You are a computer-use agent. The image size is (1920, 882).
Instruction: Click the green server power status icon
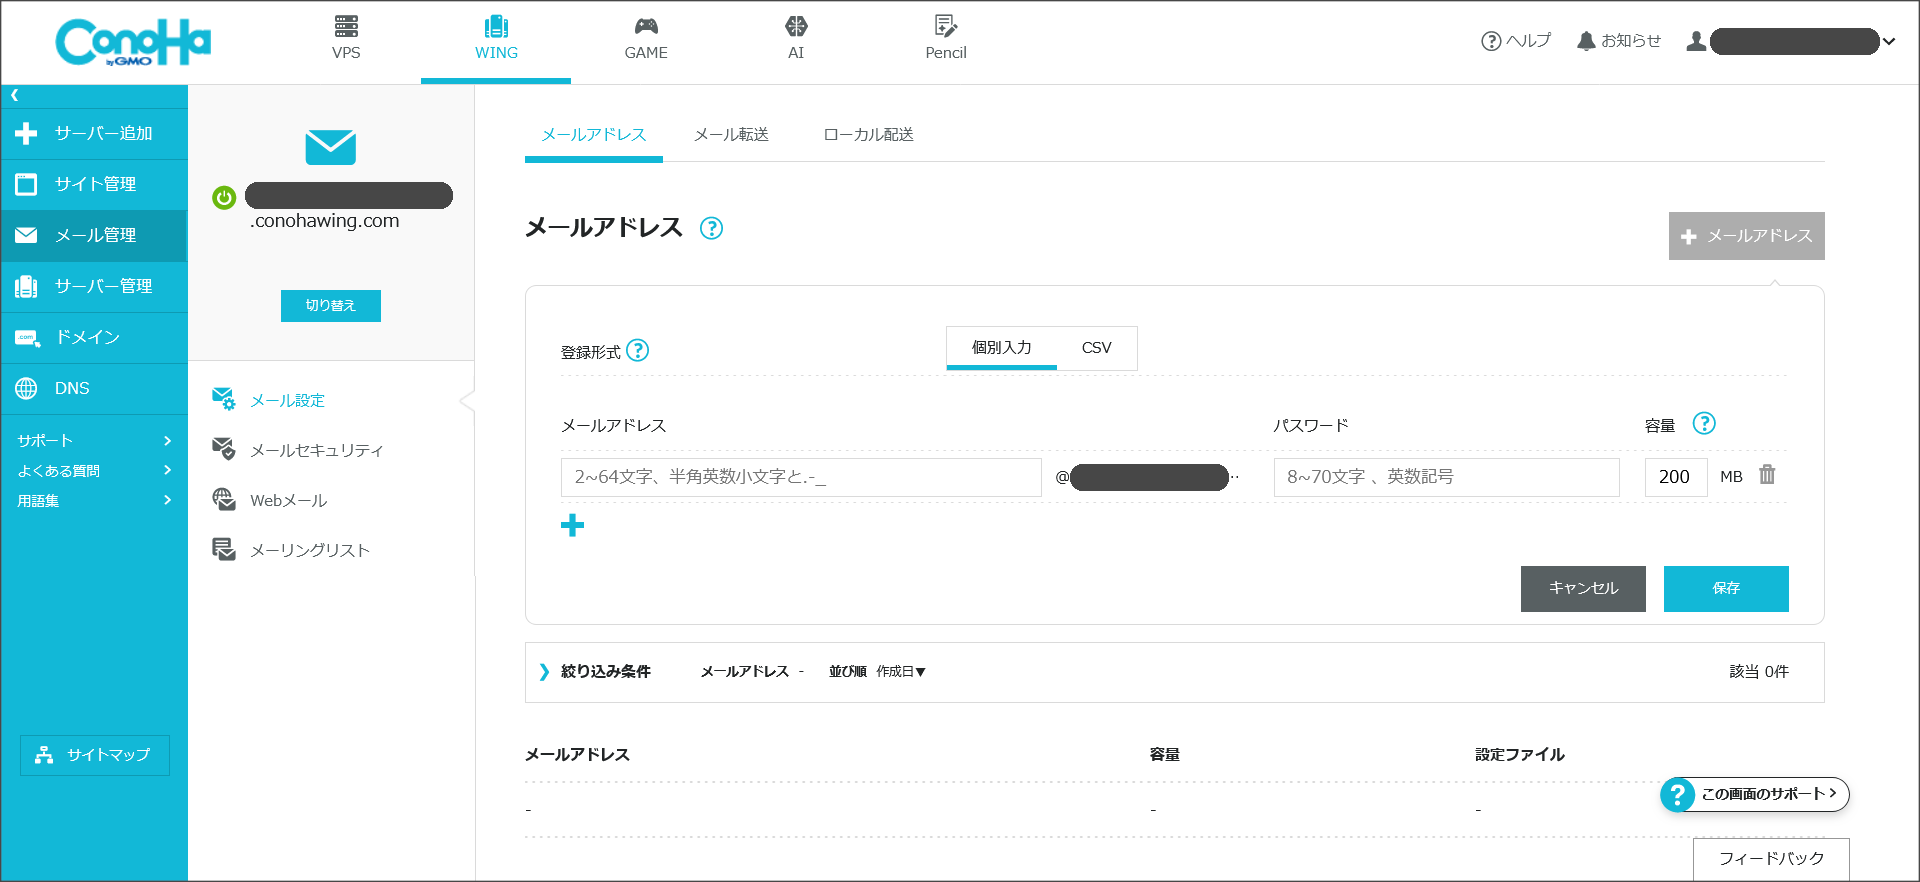224,197
